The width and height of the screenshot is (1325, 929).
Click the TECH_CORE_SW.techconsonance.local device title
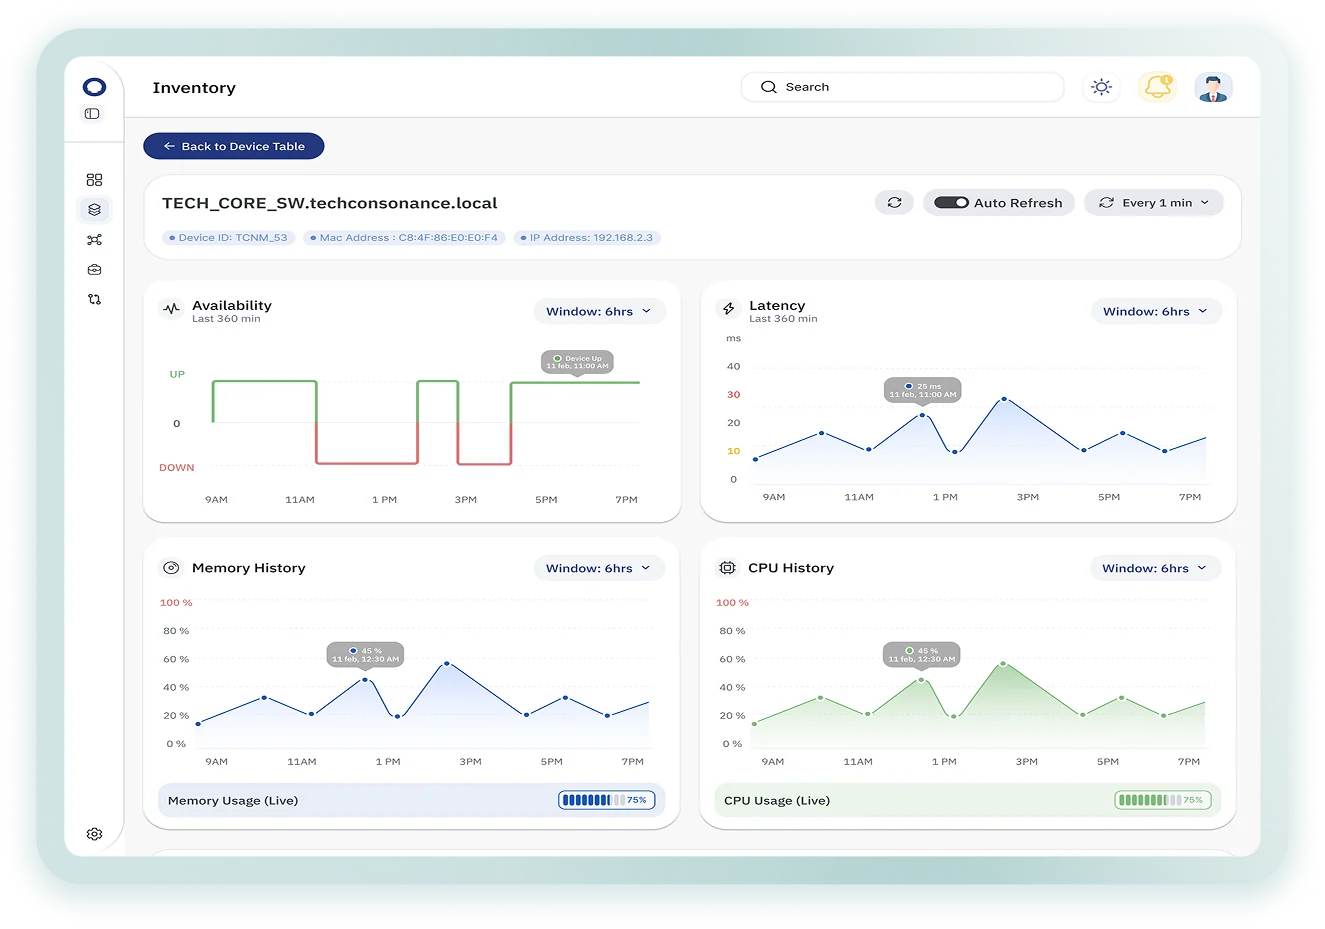[x=330, y=203]
